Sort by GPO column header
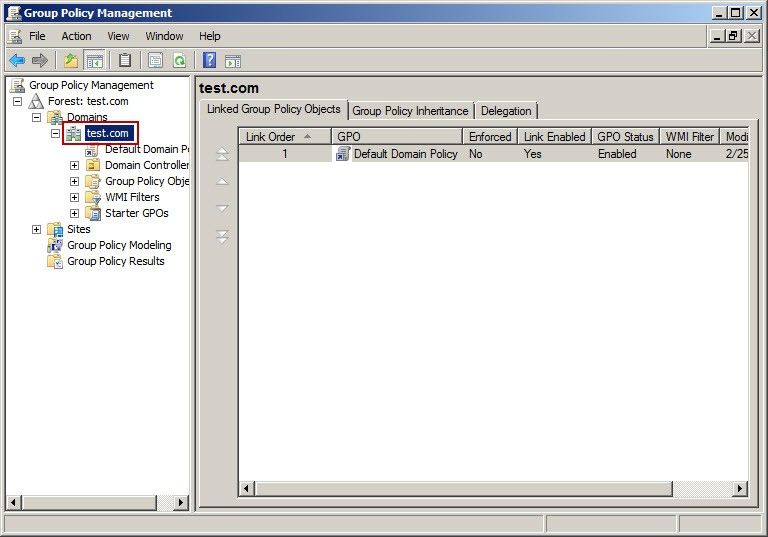Screen dimensions: 768x537 [x=397, y=137]
